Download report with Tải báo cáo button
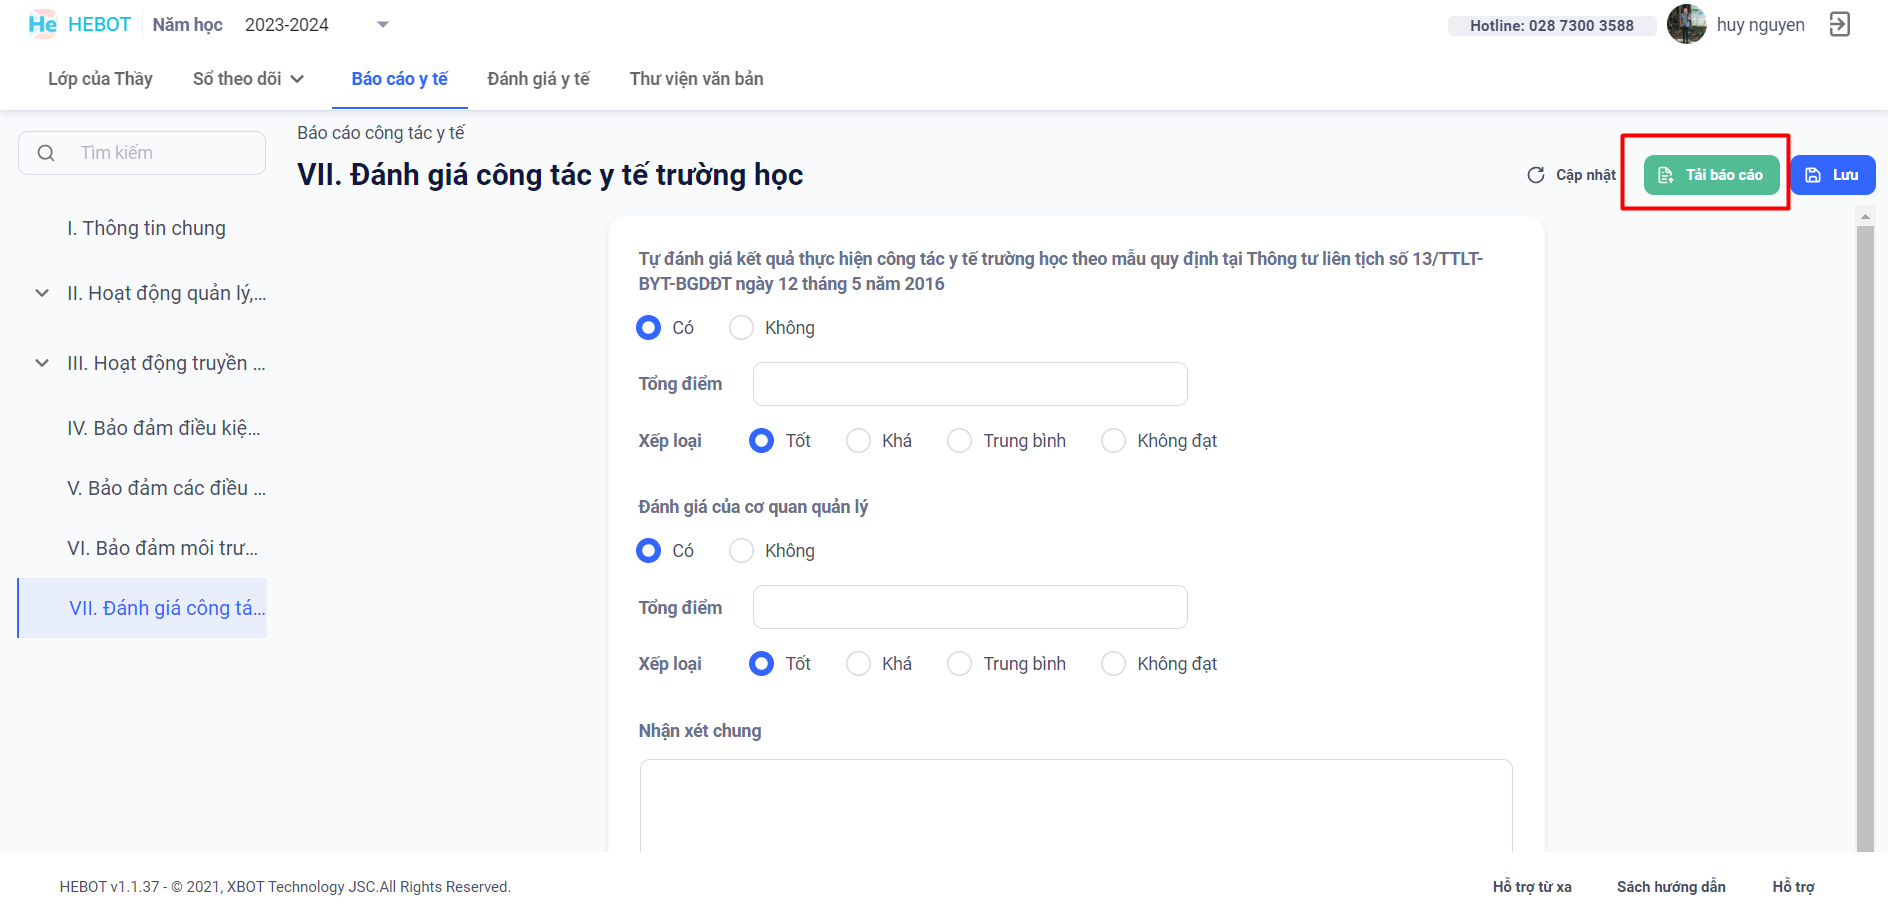 [x=1711, y=175]
